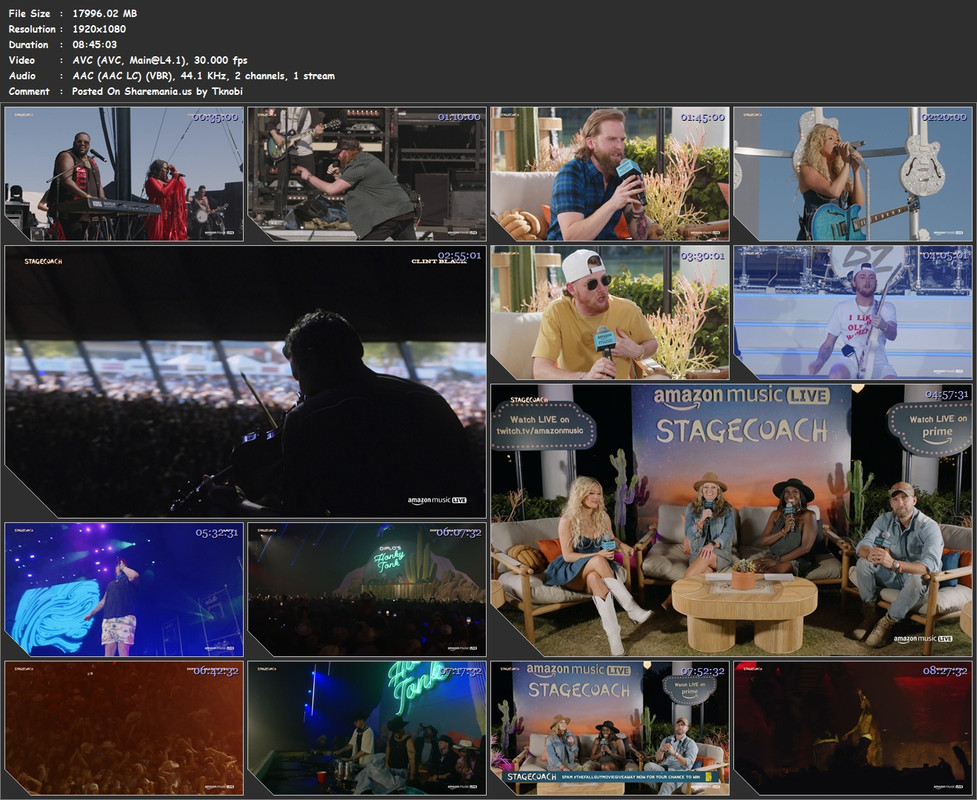Open the thumbnail timestamped 05:32:31
This screenshot has height=800, width=977.
coord(124,589)
